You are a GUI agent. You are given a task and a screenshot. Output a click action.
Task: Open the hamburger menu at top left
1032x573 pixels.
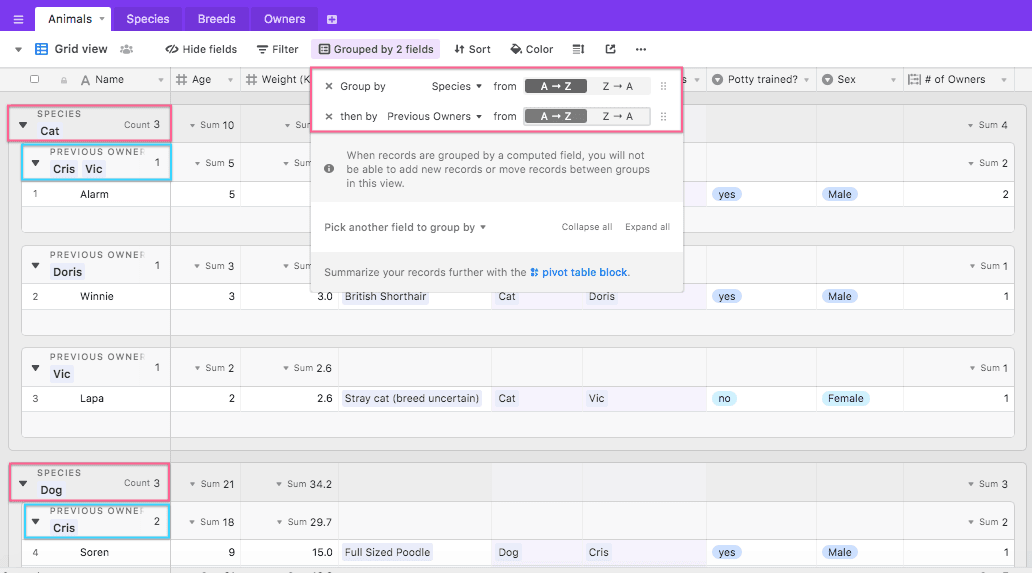coord(18,19)
